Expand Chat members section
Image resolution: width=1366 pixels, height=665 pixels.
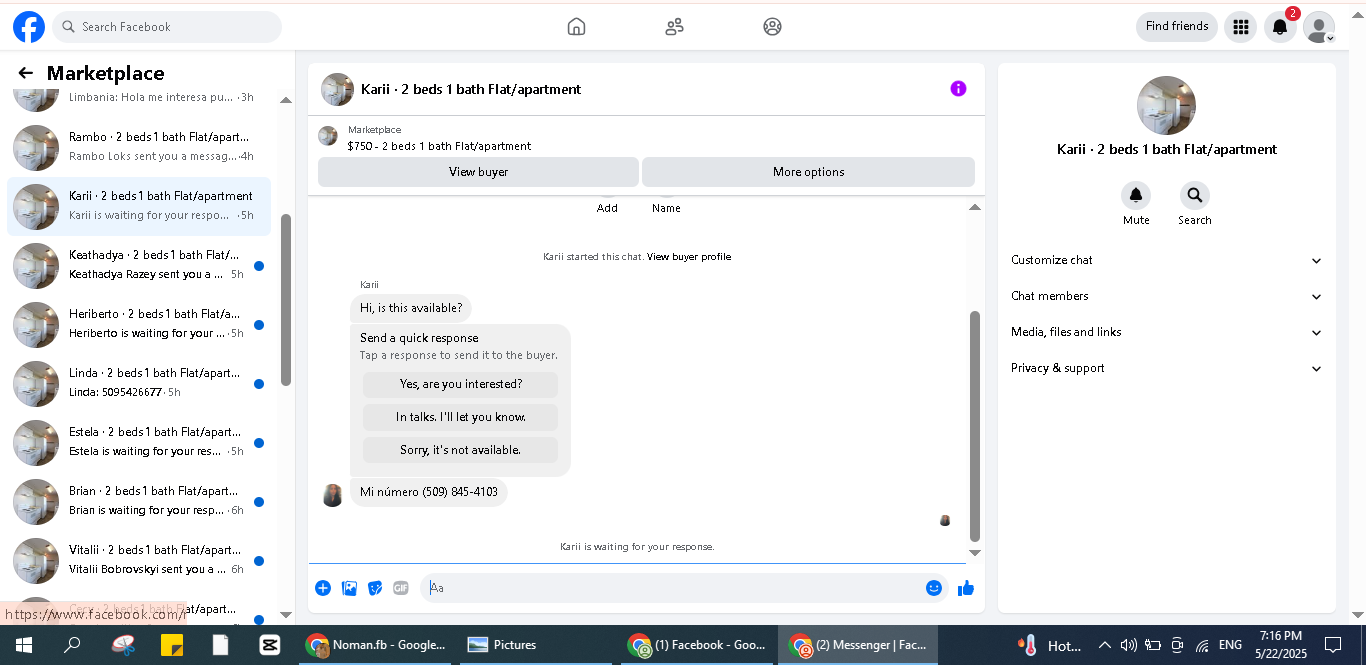tap(1166, 296)
